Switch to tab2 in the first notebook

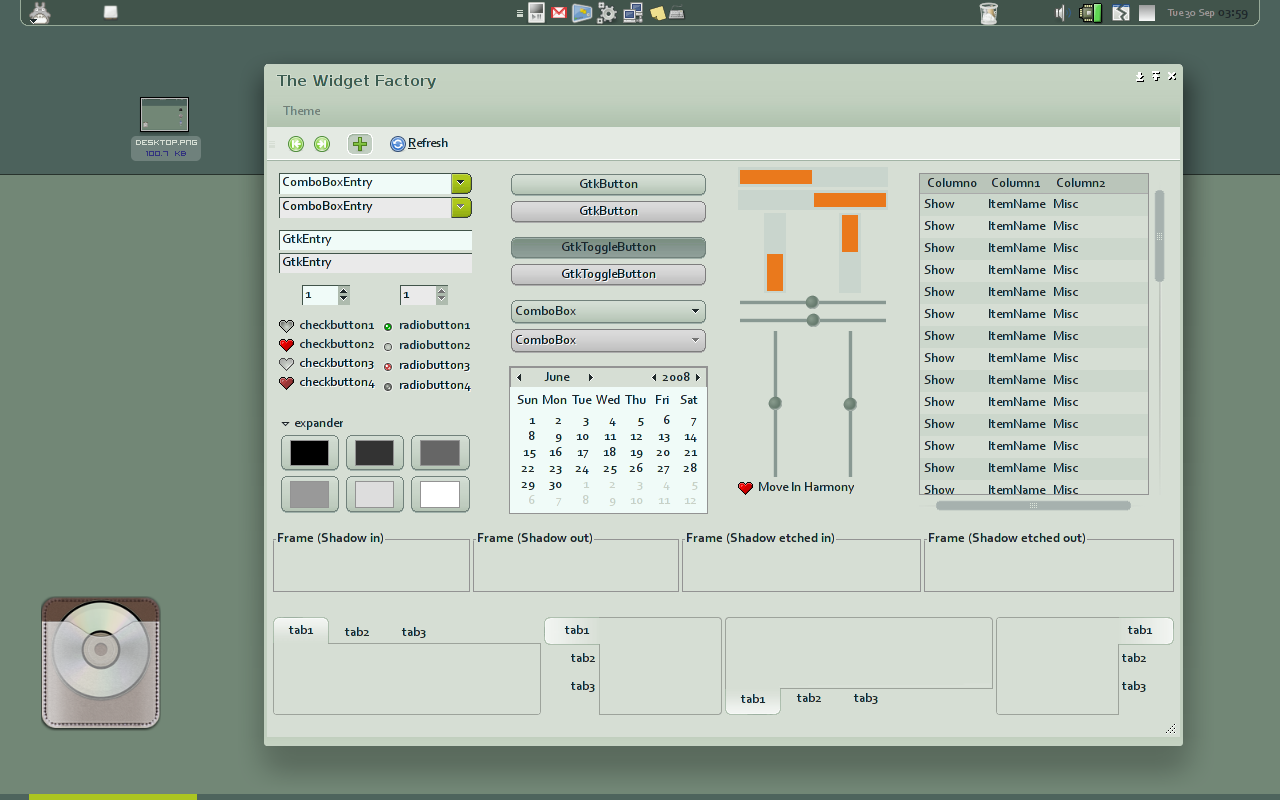point(357,631)
